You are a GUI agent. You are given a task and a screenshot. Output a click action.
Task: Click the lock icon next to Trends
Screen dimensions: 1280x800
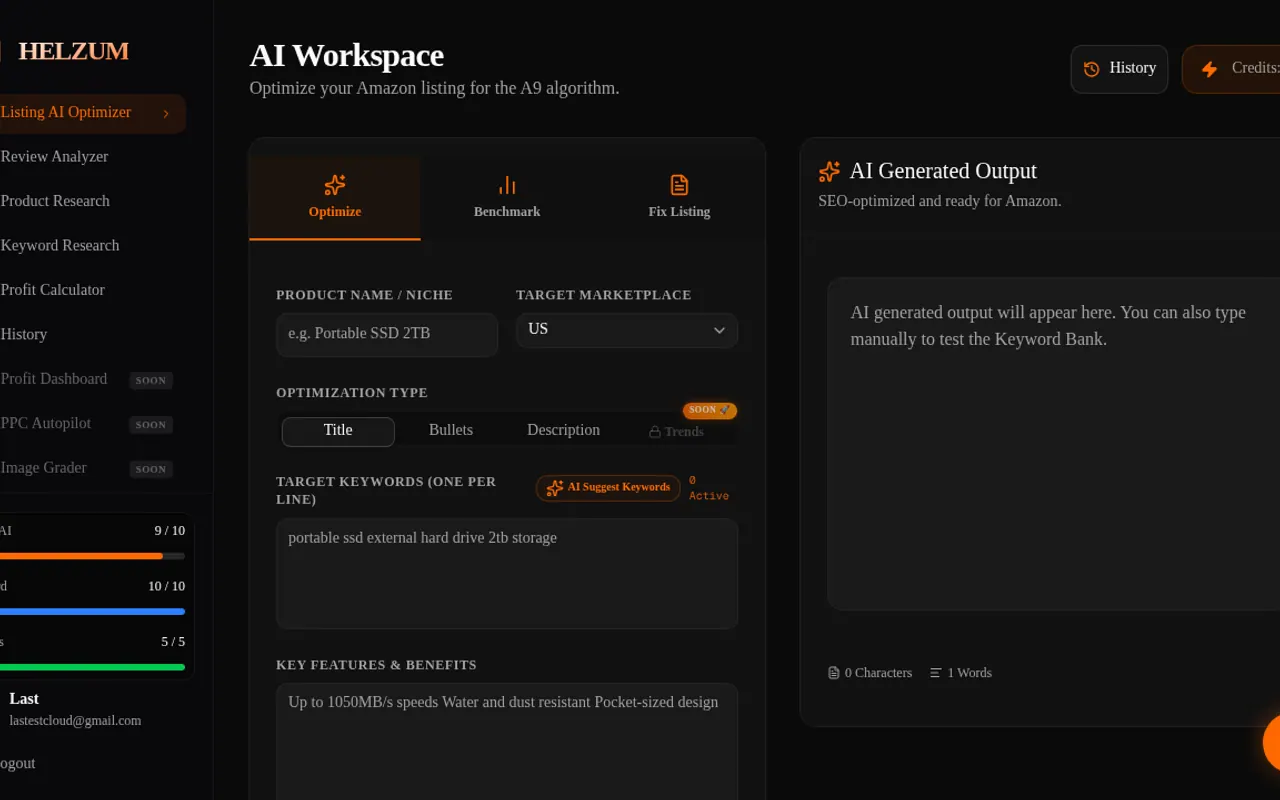[x=655, y=432]
